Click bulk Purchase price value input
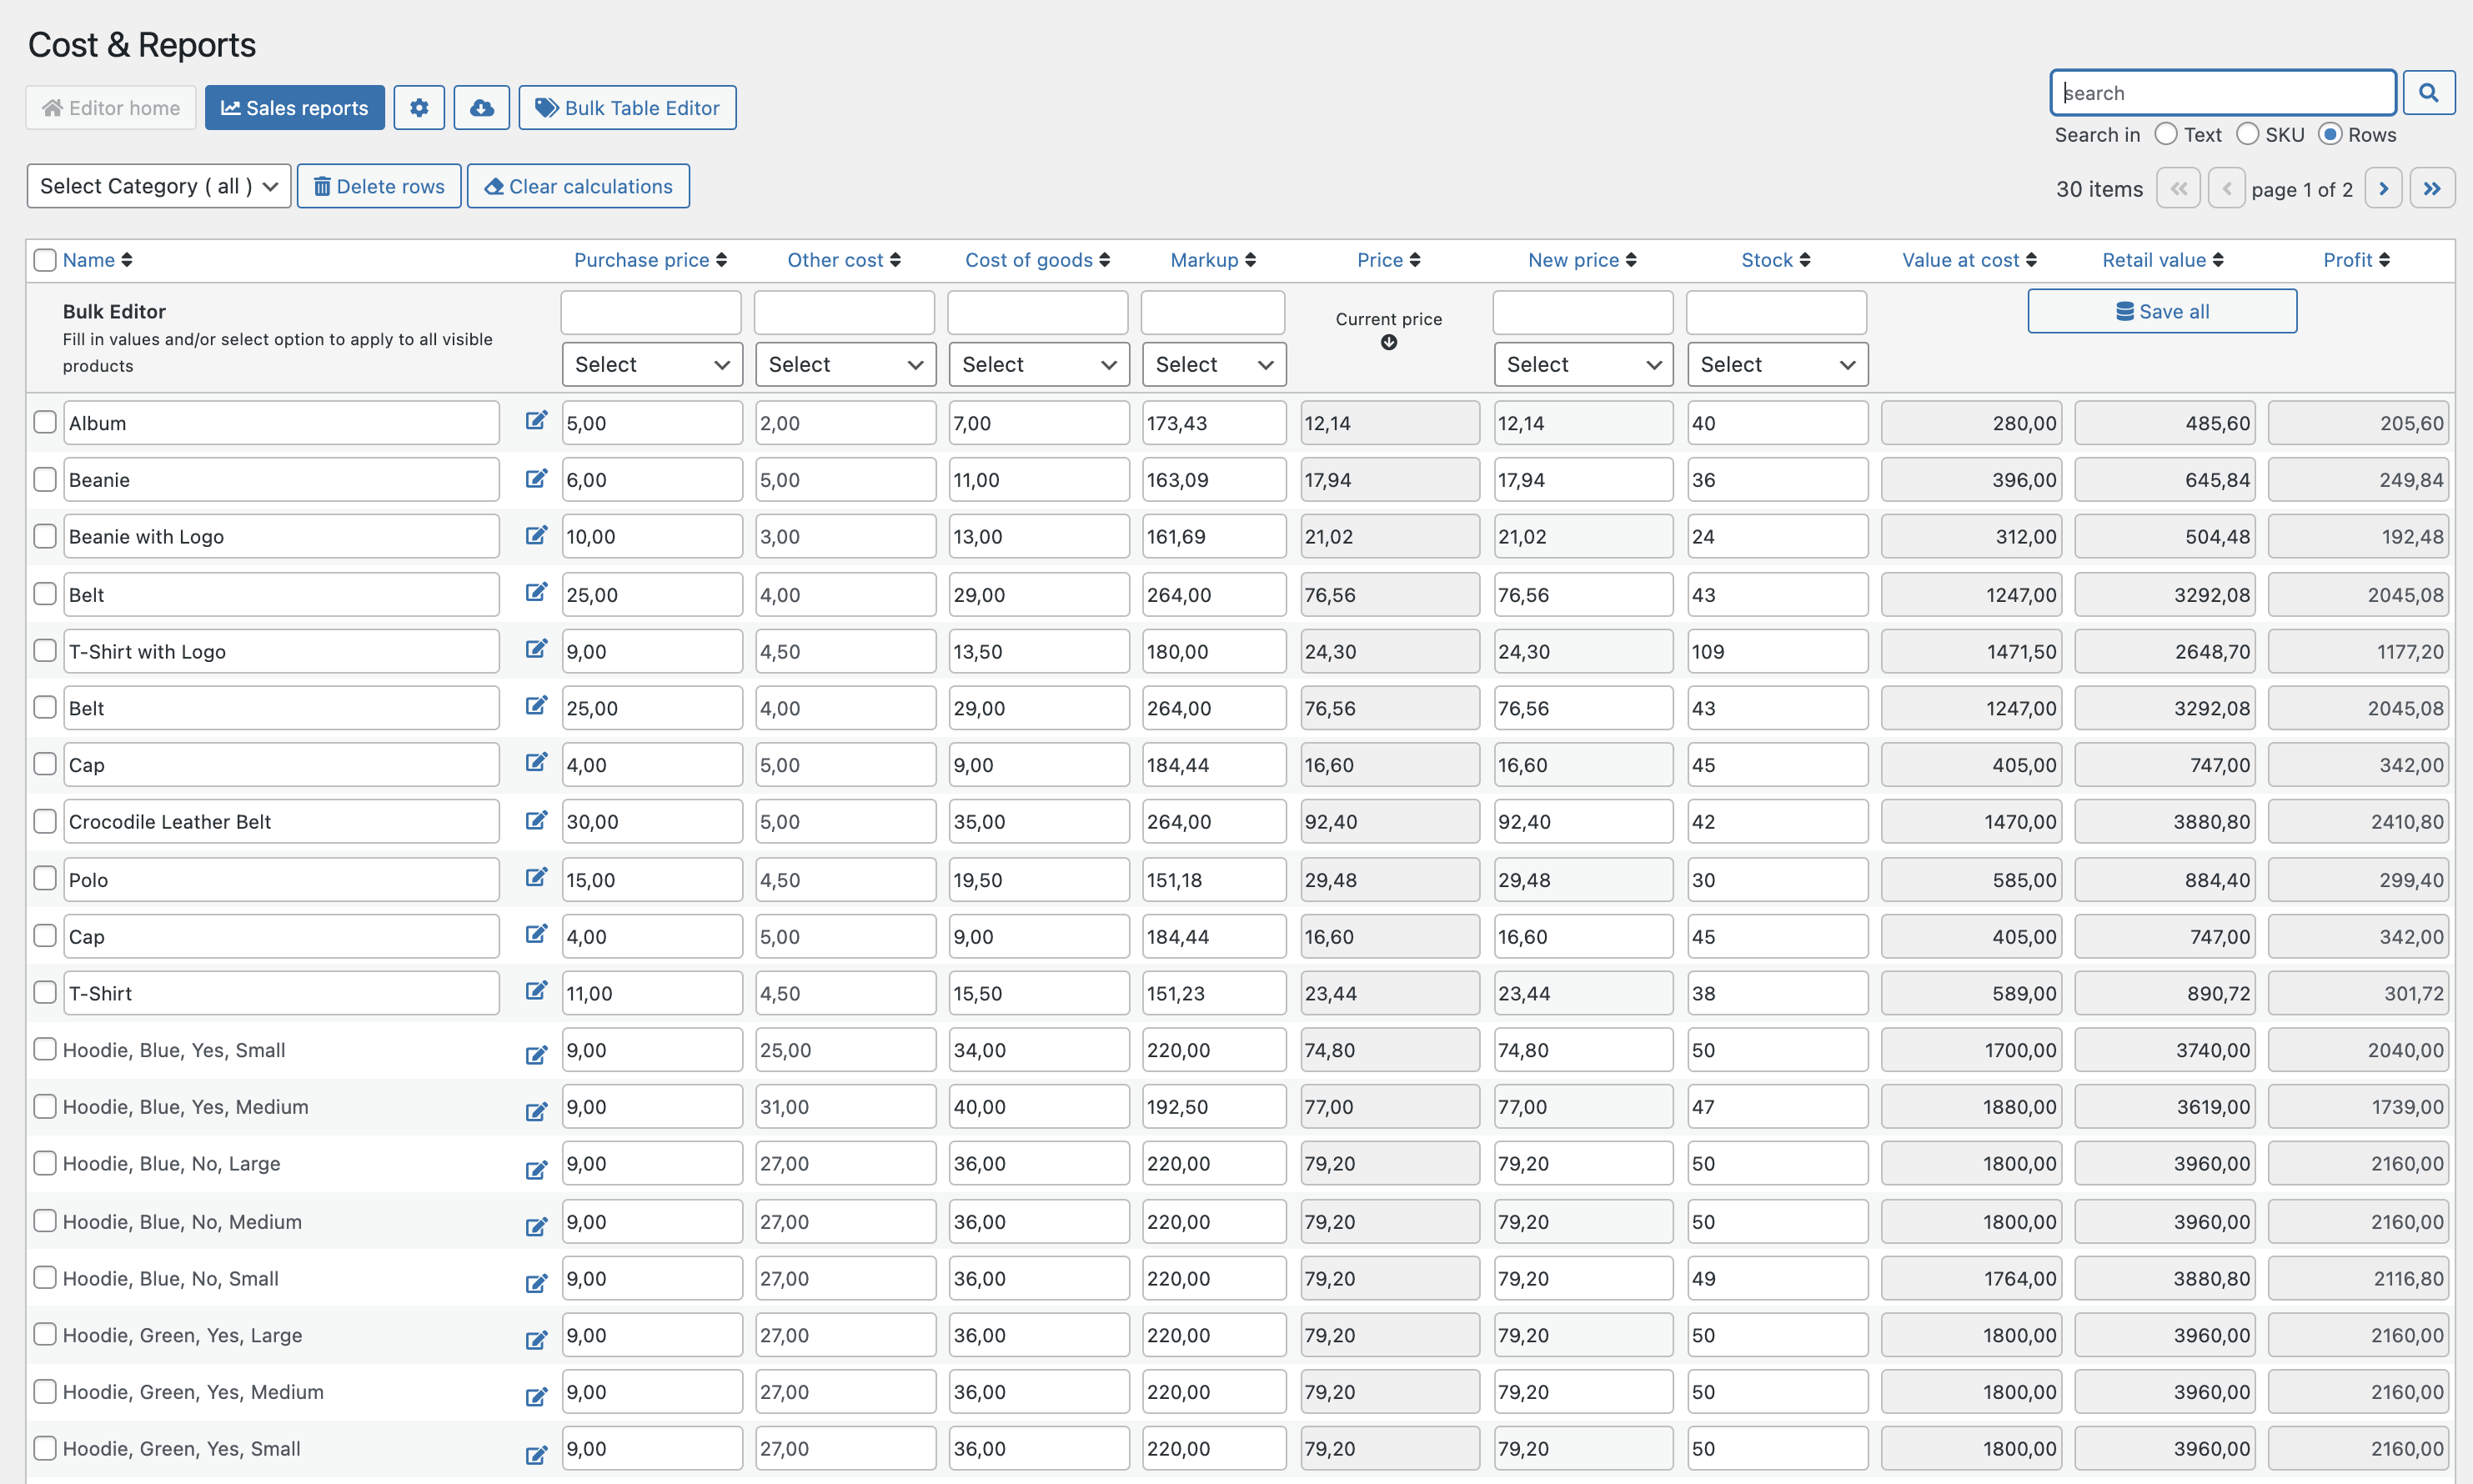This screenshot has width=2473, height=1484. pos(651,313)
